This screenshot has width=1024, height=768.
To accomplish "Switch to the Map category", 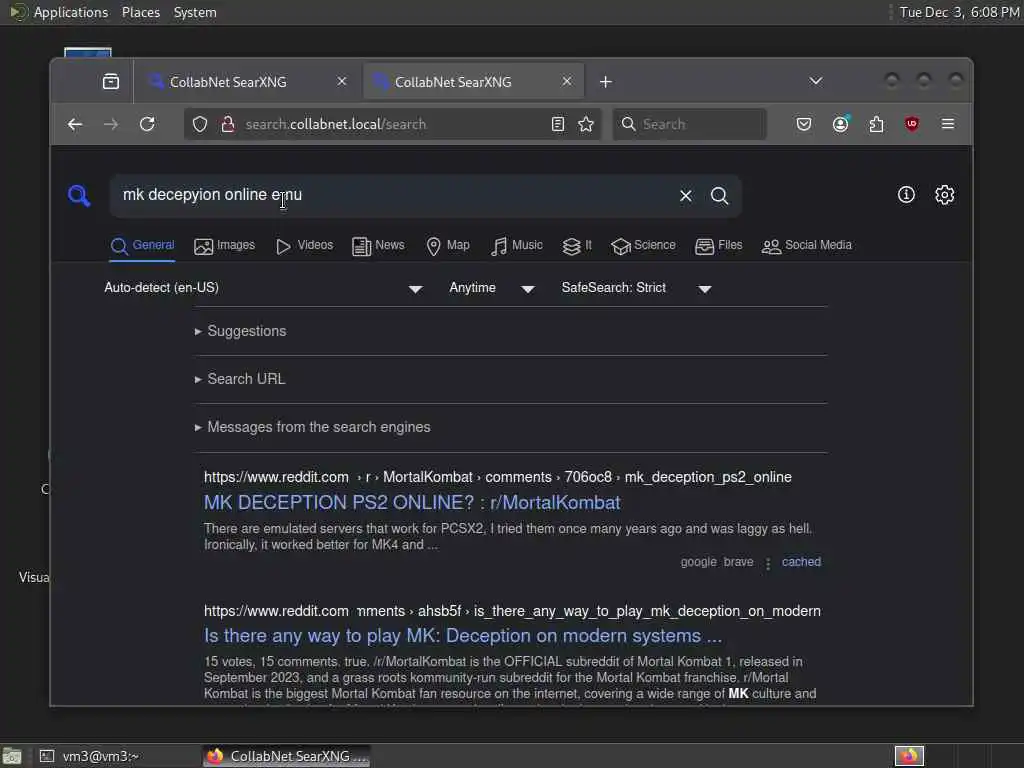I will (448, 246).
